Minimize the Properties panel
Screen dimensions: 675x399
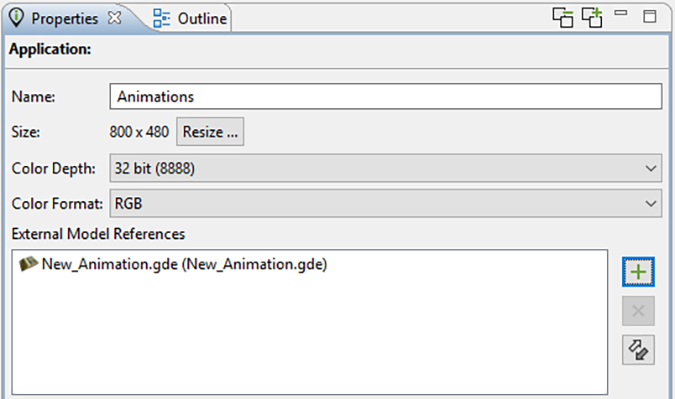(x=621, y=13)
